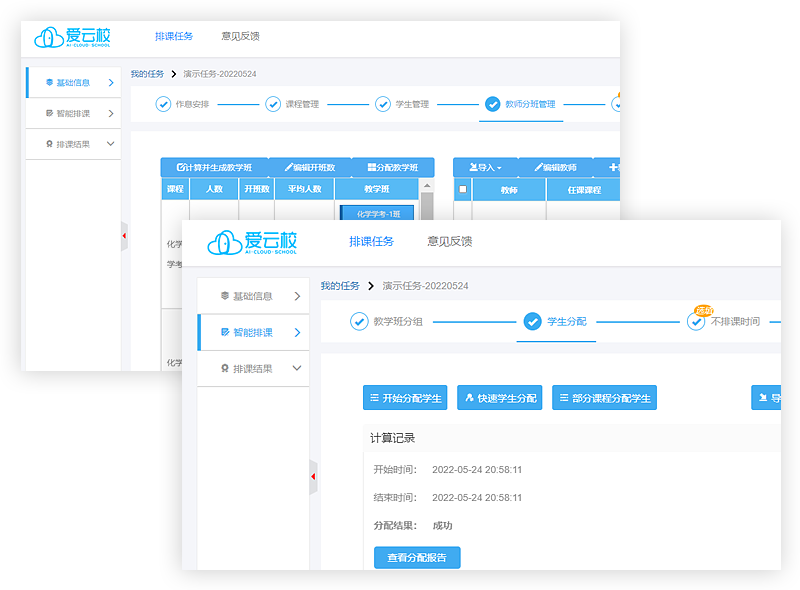This screenshot has height=590, width=800.
Task: Click the 作息安排 step circle icon
Action: click(x=163, y=104)
